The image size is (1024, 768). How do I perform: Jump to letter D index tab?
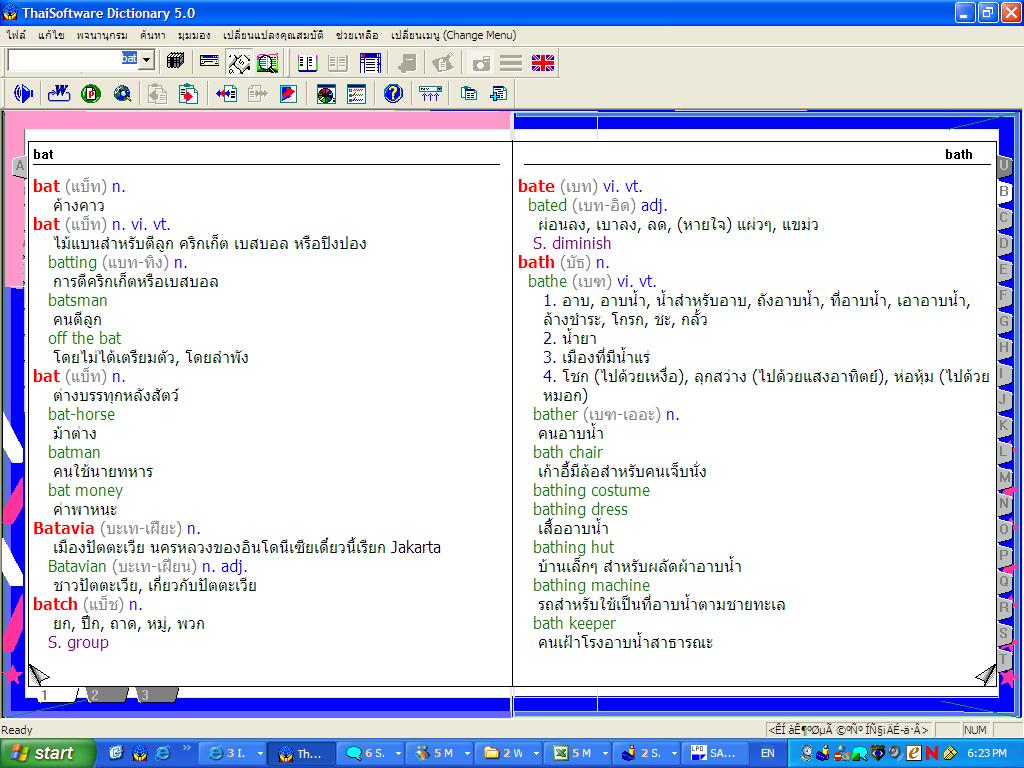1004,244
